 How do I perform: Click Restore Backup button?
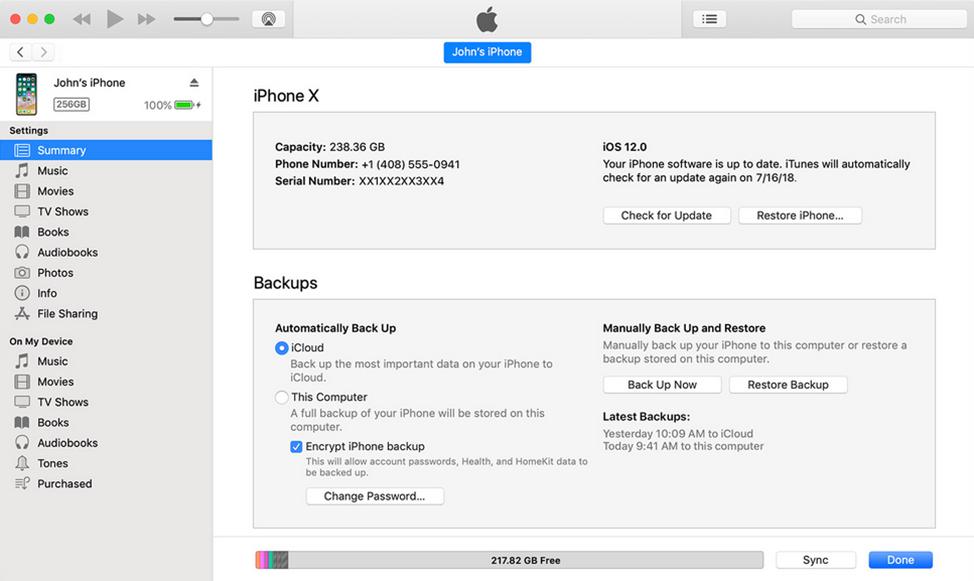(x=788, y=385)
